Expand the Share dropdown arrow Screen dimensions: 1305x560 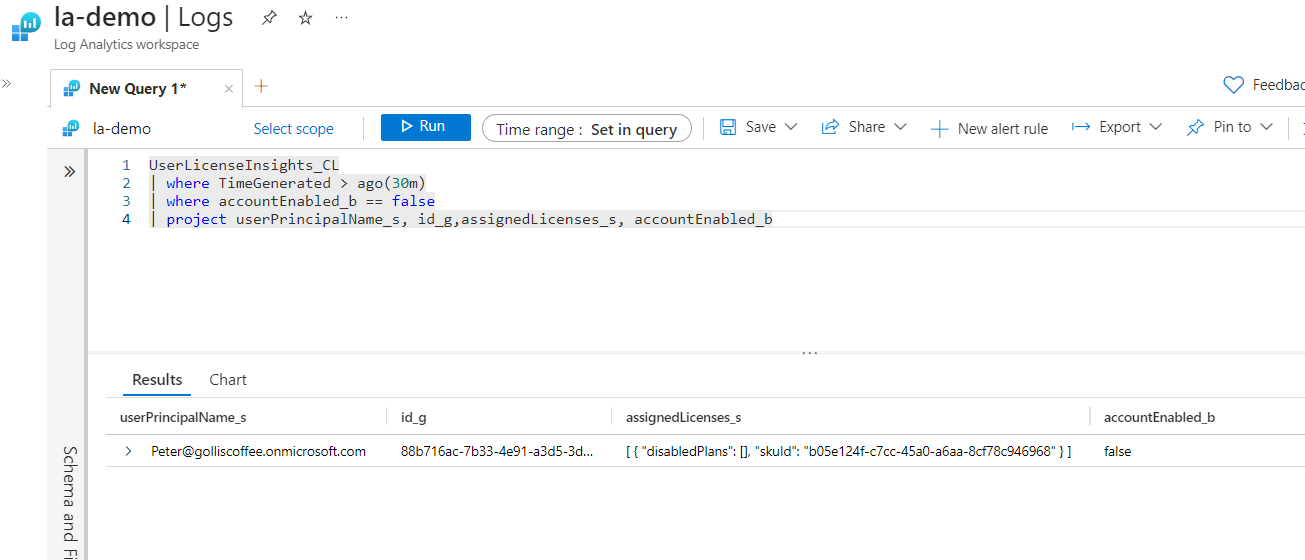[x=900, y=127]
